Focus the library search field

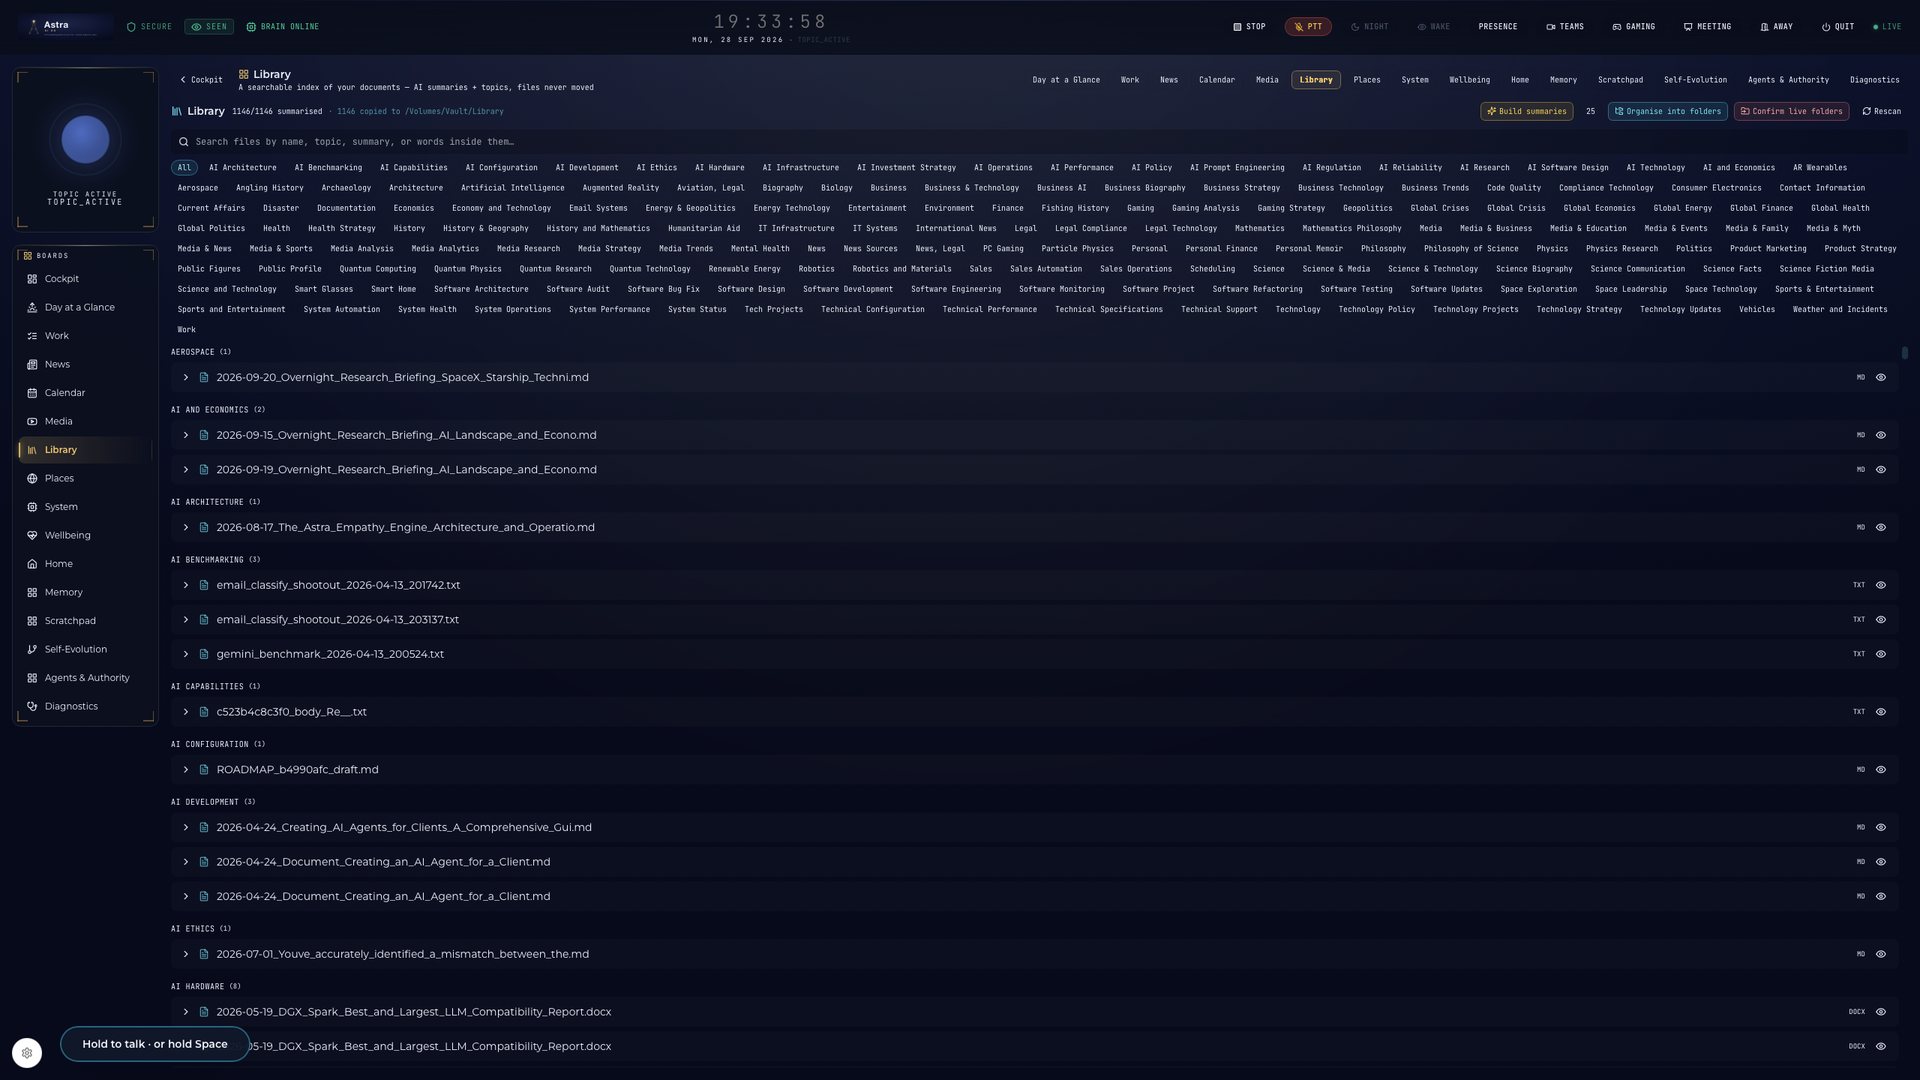[1038, 142]
